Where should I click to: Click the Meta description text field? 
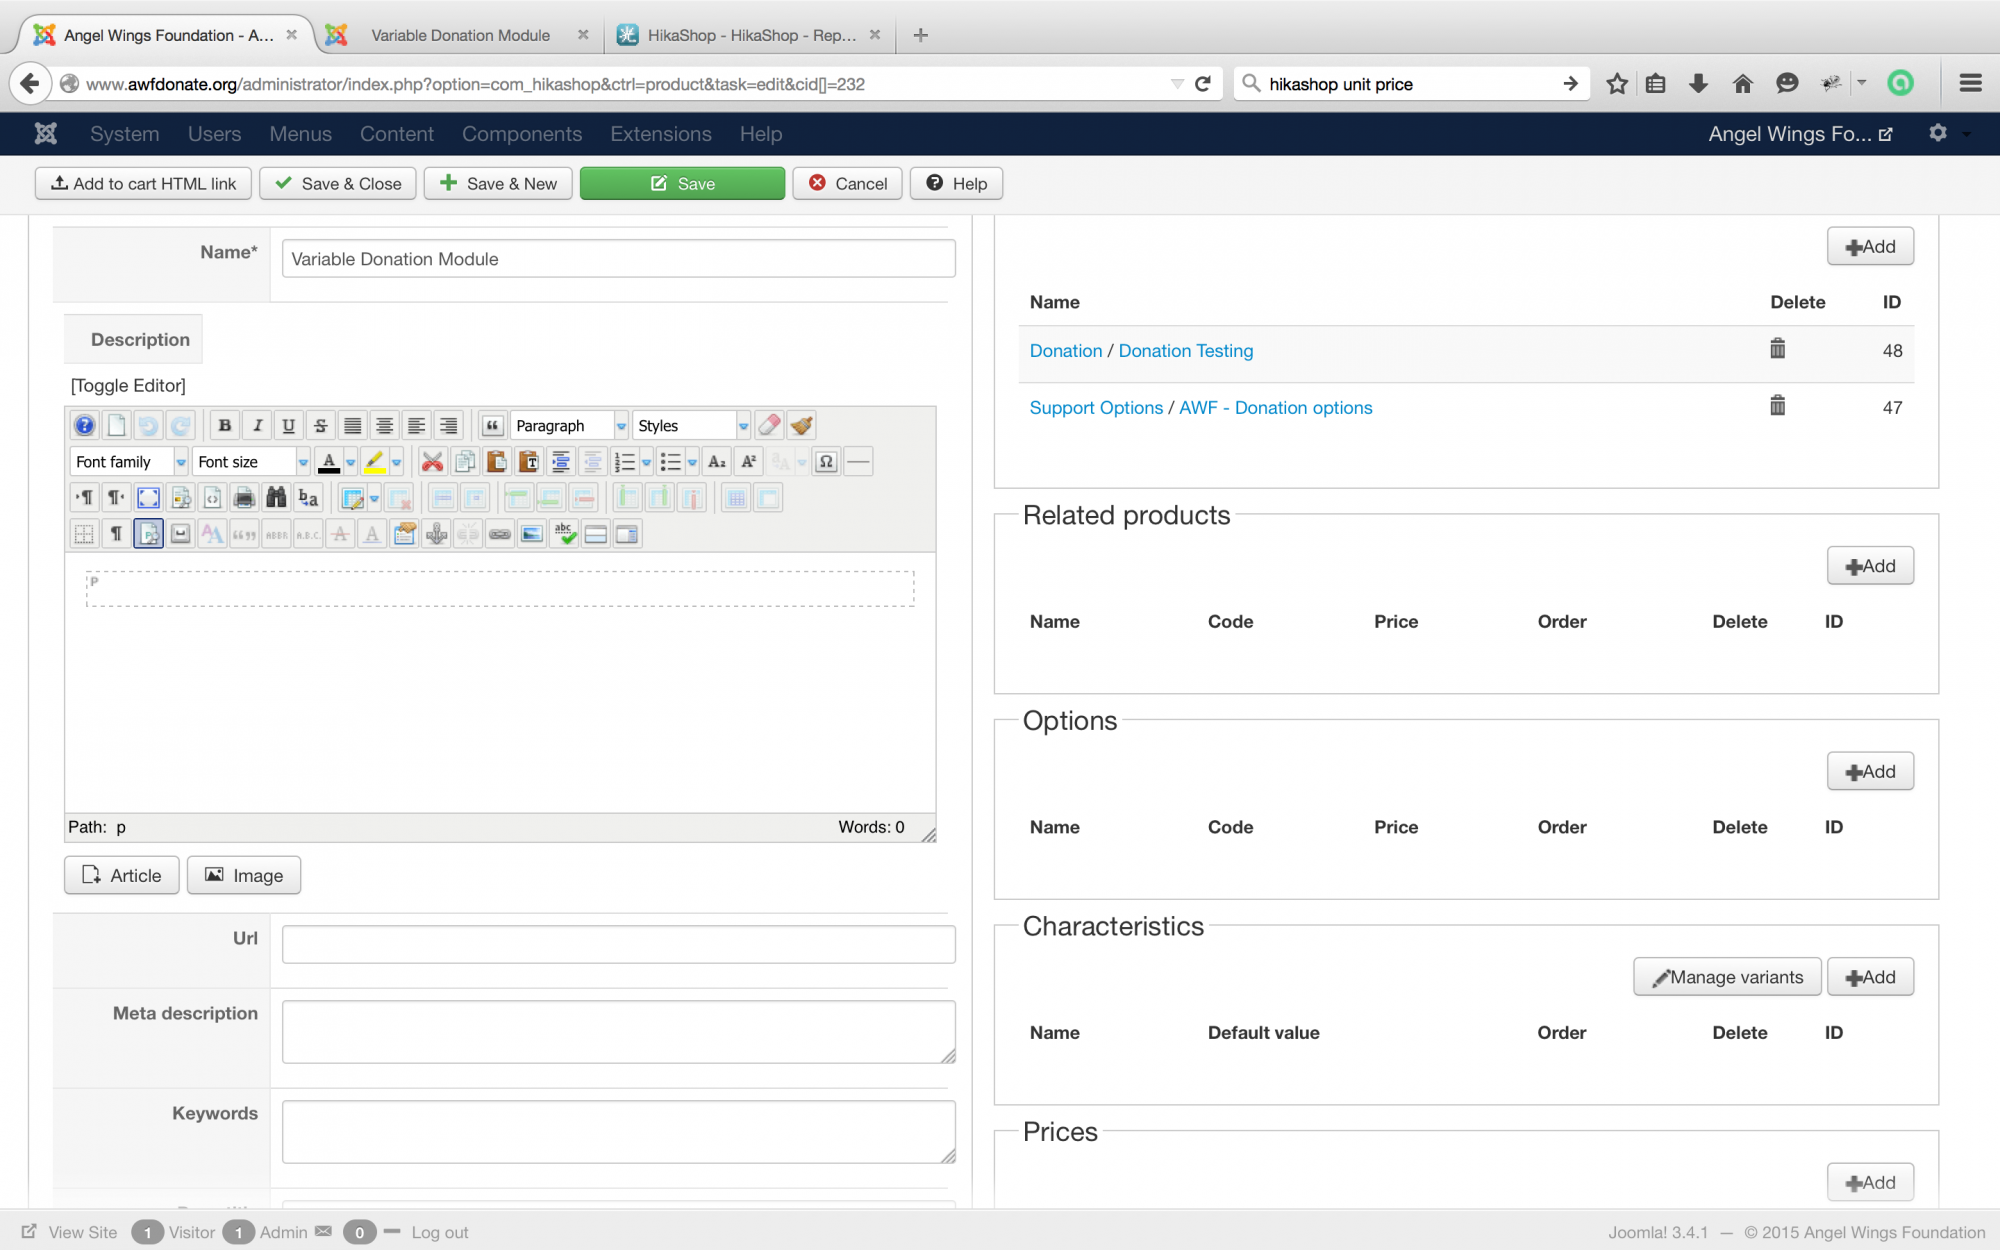point(618,1032)
